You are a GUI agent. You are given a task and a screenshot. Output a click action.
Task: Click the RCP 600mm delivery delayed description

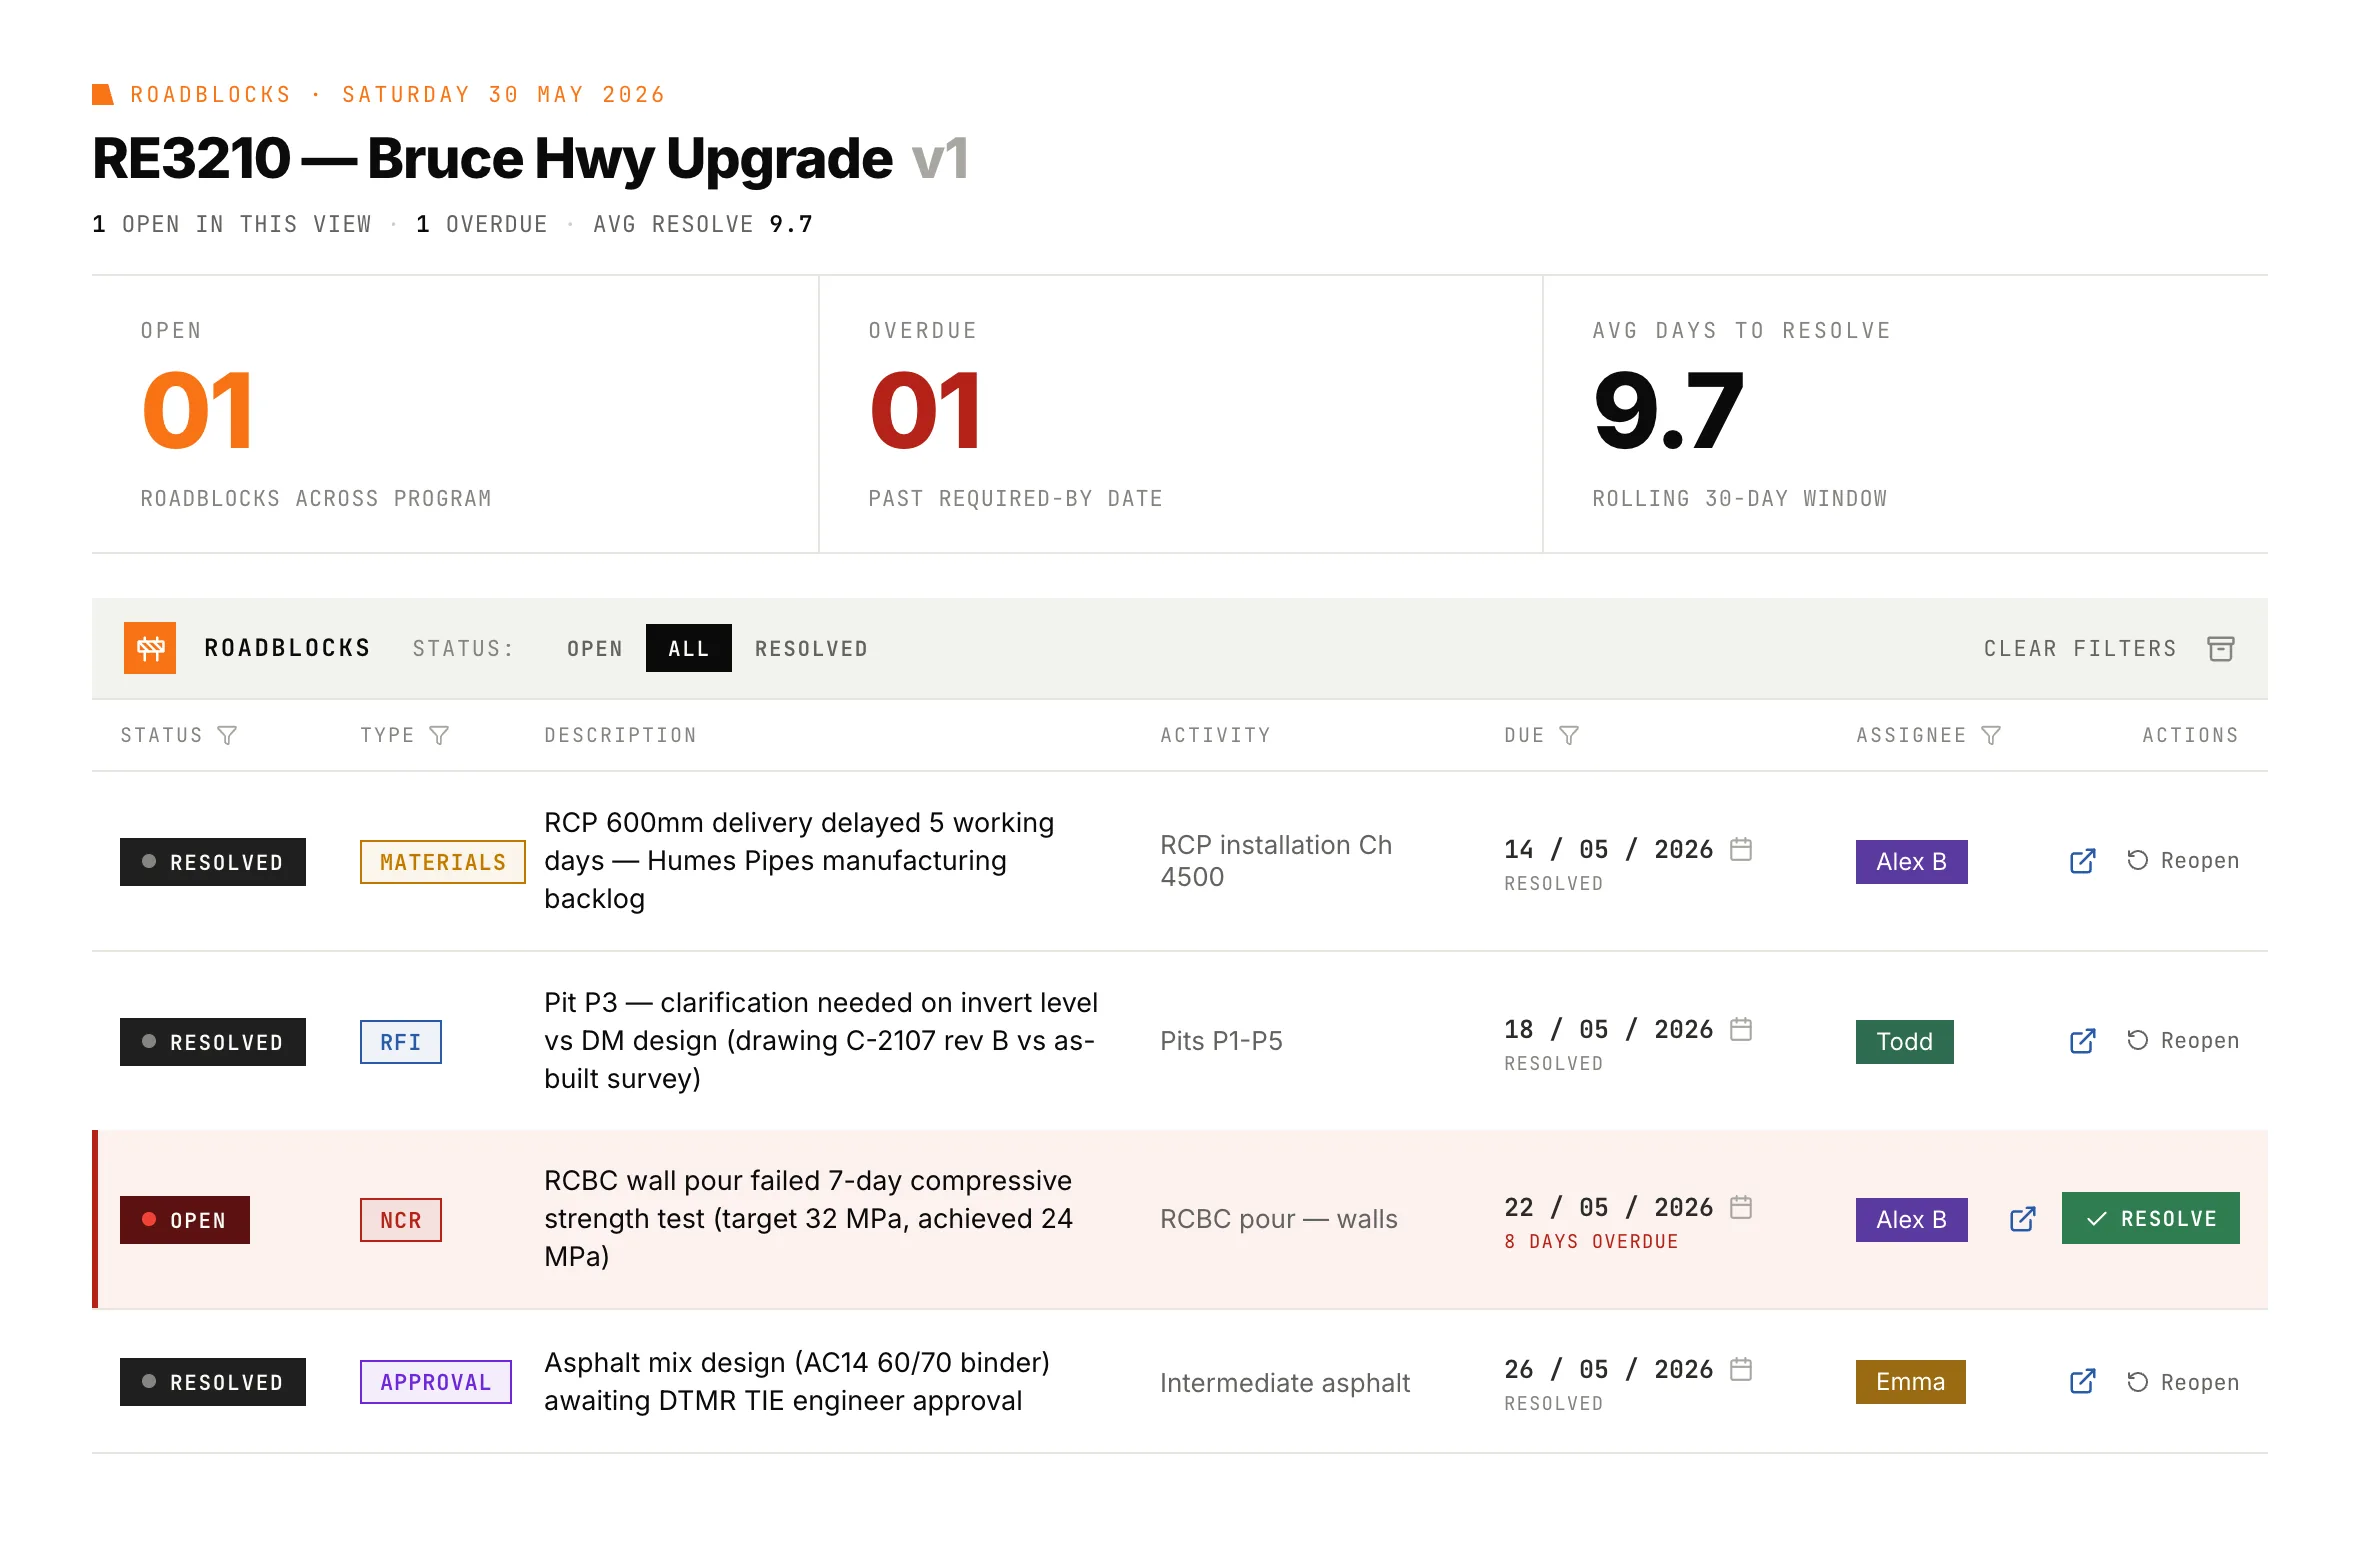coord(799,861)
